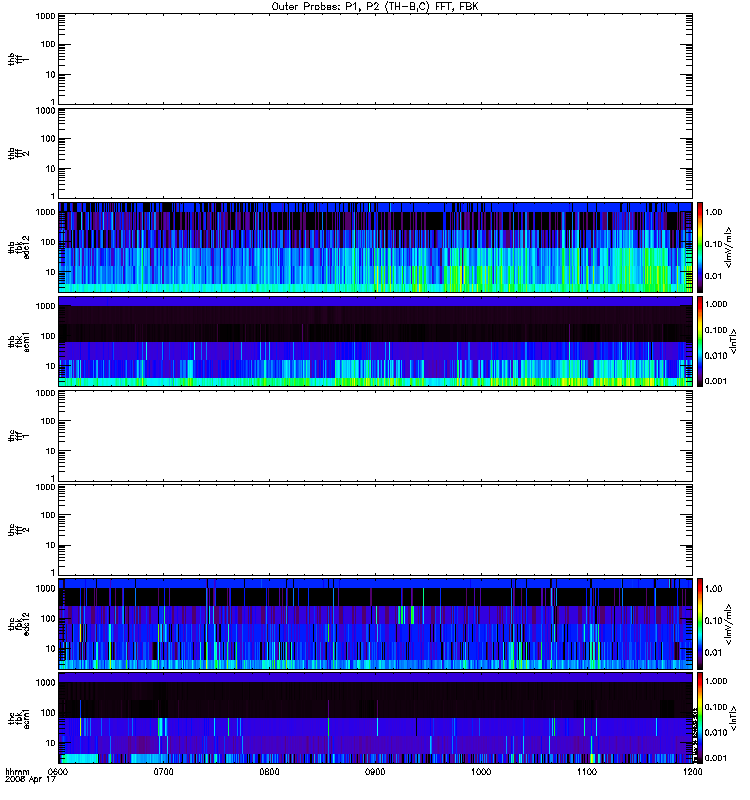Click the "thb fff 1" y-axis title
The width and height of the screenshot is (750, 800).
tap(19, 59)
